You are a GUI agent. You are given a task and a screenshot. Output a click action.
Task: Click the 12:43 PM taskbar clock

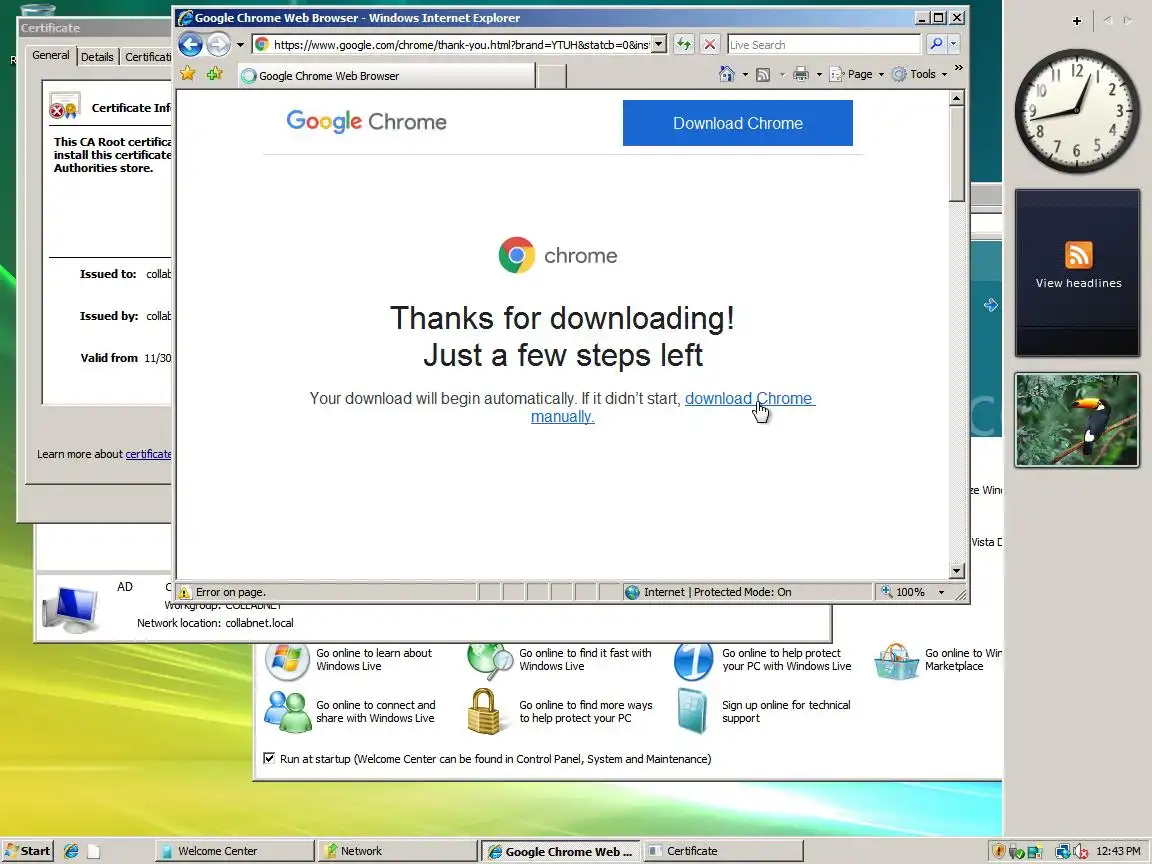click(1118, 851)
